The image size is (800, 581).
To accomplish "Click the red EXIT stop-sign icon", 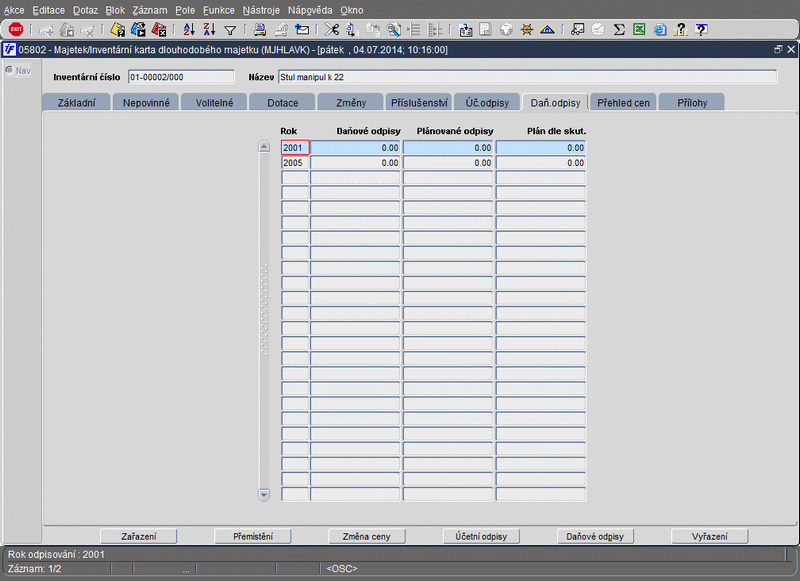I will pyautogui.click(x=16, y=30).
